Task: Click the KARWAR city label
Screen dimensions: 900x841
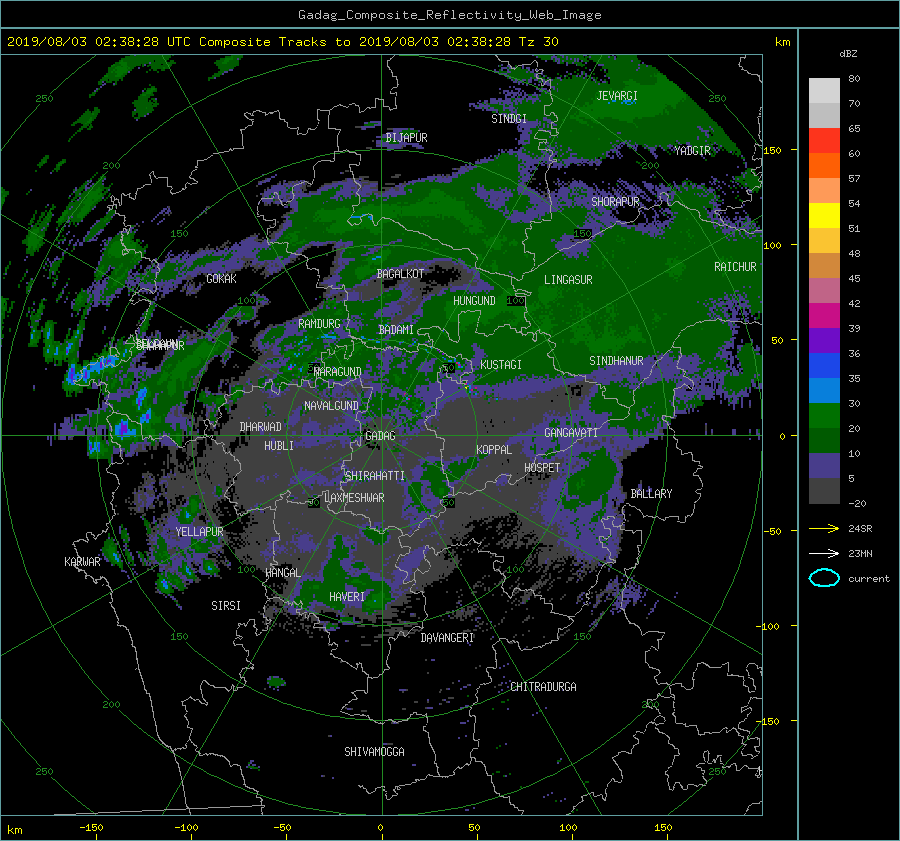Action: point(82,562)
